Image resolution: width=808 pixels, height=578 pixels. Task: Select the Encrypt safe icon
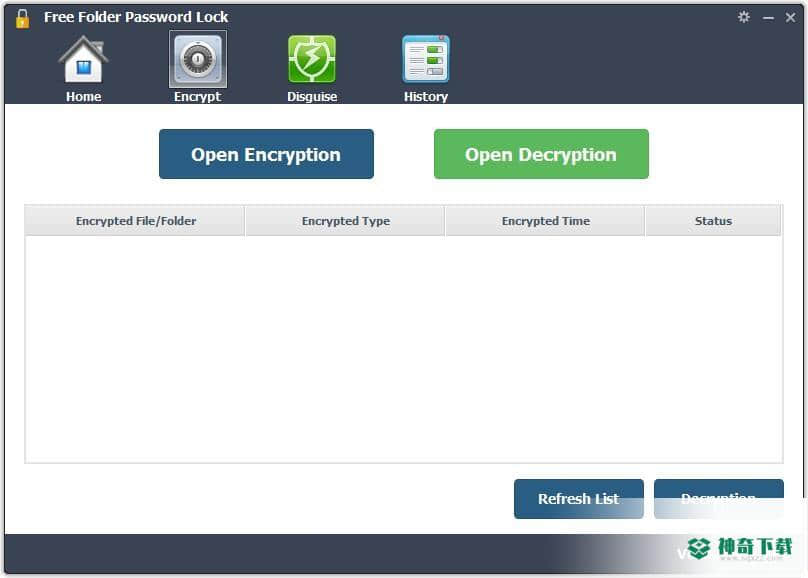[x=198, y=59]
